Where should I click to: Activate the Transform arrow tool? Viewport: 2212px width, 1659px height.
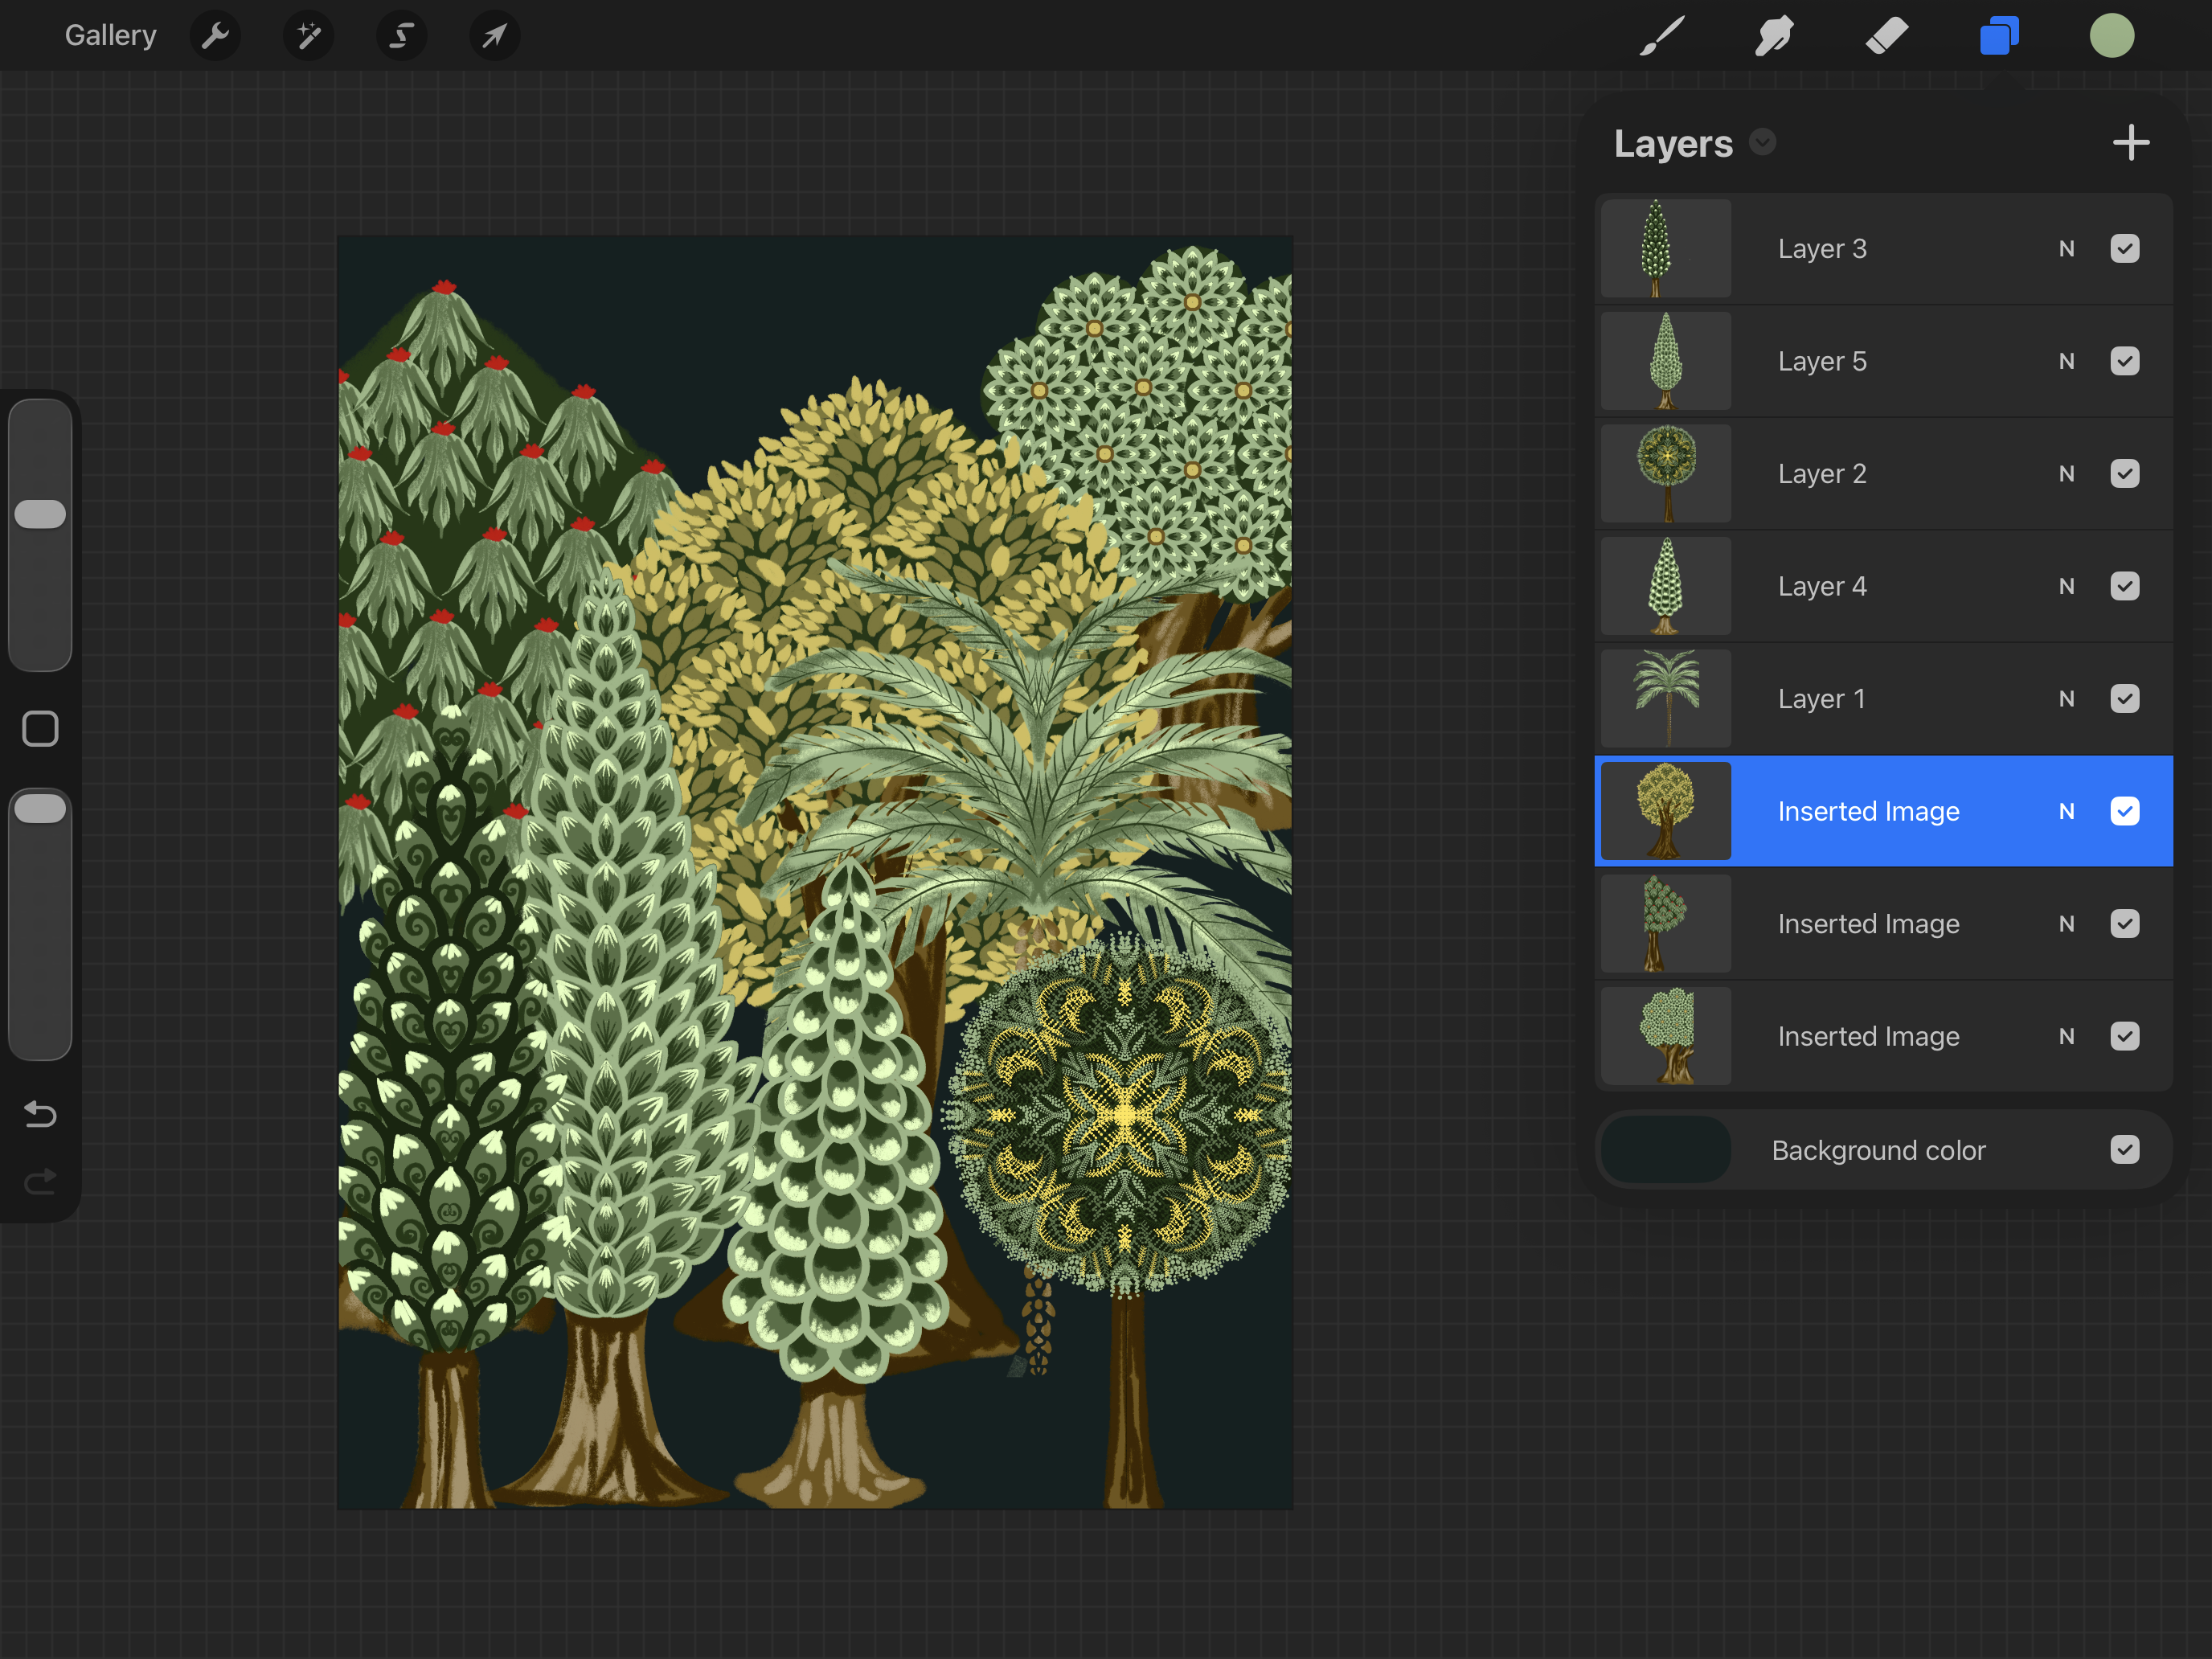(494, 36)
